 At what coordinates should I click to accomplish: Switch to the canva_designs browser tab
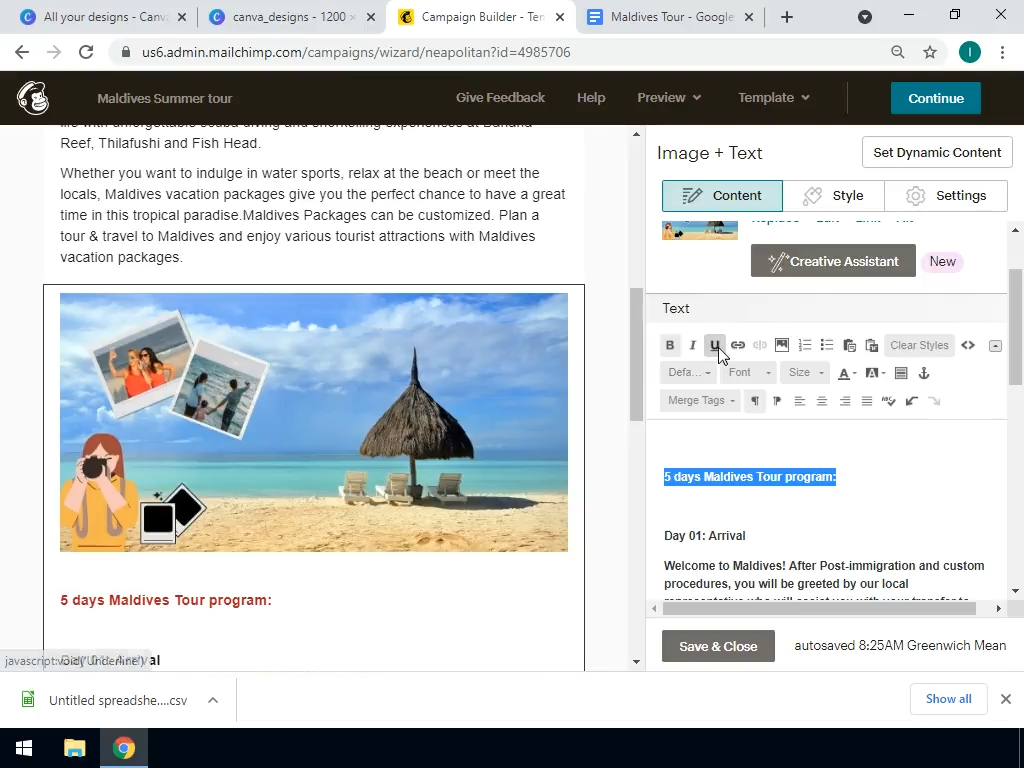(293, 17)
